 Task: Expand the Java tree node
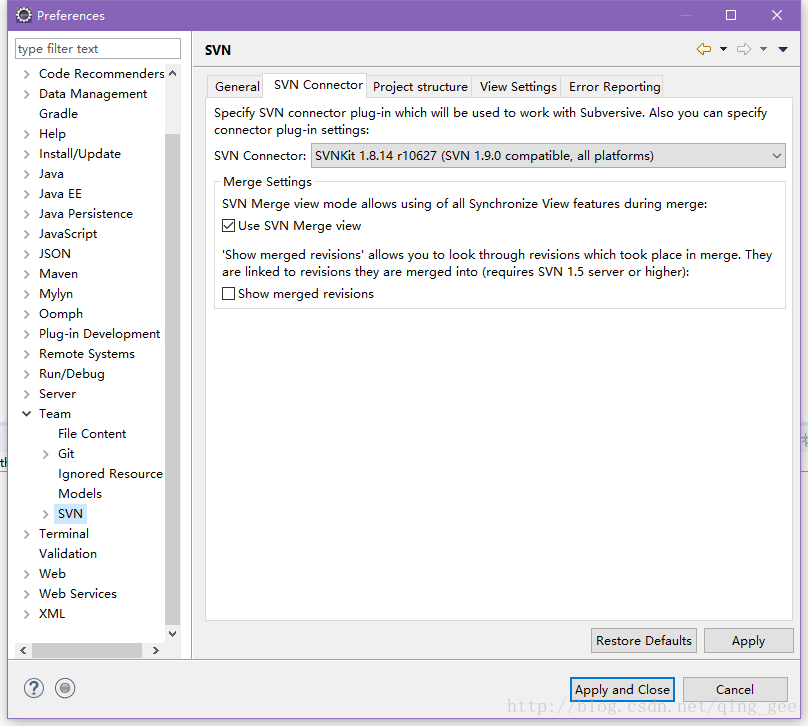pyautogui.click(x=26, y=174)
